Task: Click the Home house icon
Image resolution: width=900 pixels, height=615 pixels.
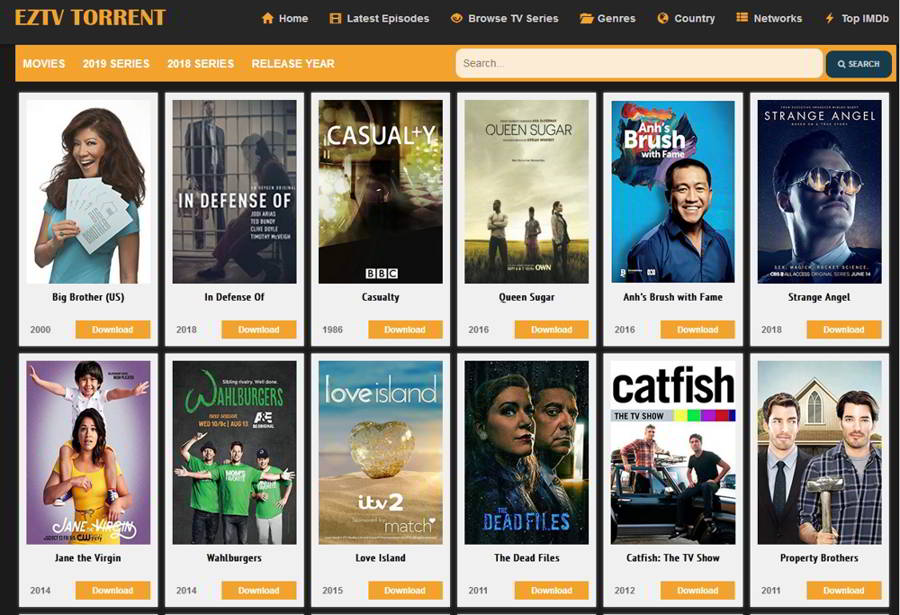Action: tap(267, 18)
